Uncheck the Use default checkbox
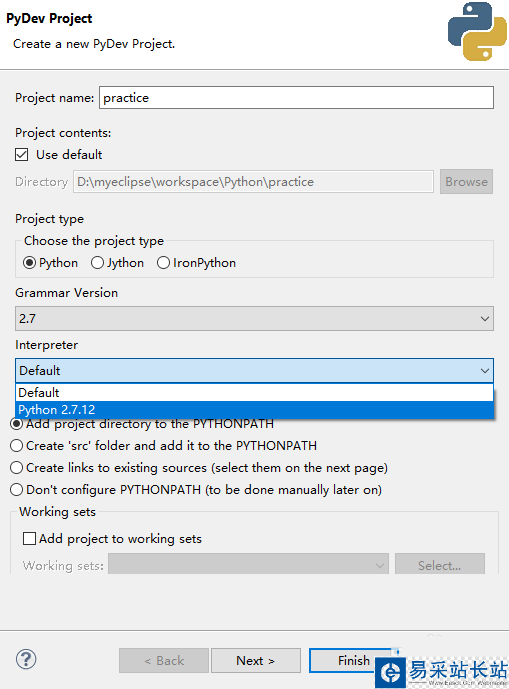This screenshot has height=689, width=509. 22,155
